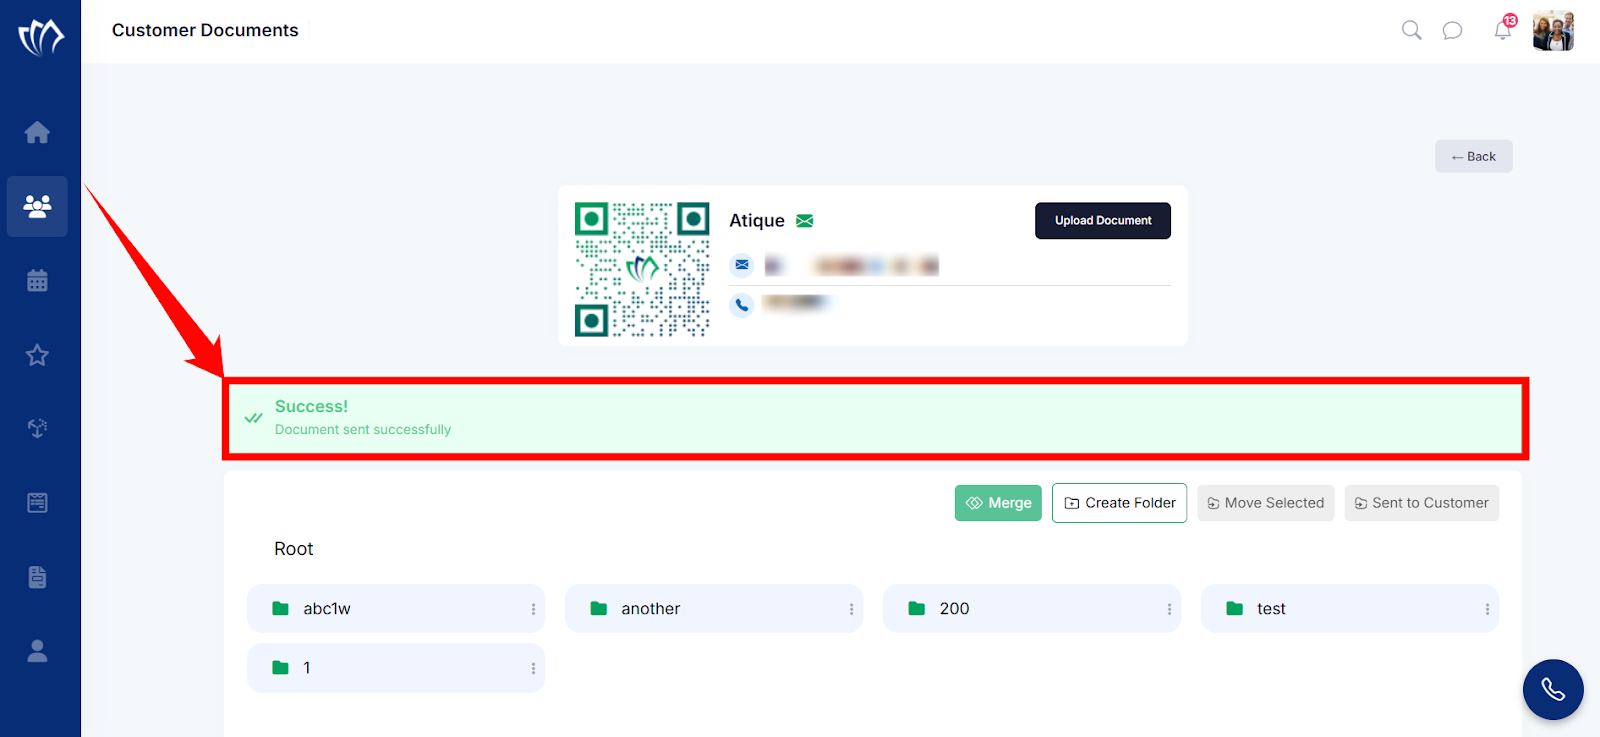This screenshot has width=1600, height=737.
Task: Open the chat bubble icon
Action: point(1452,31)
